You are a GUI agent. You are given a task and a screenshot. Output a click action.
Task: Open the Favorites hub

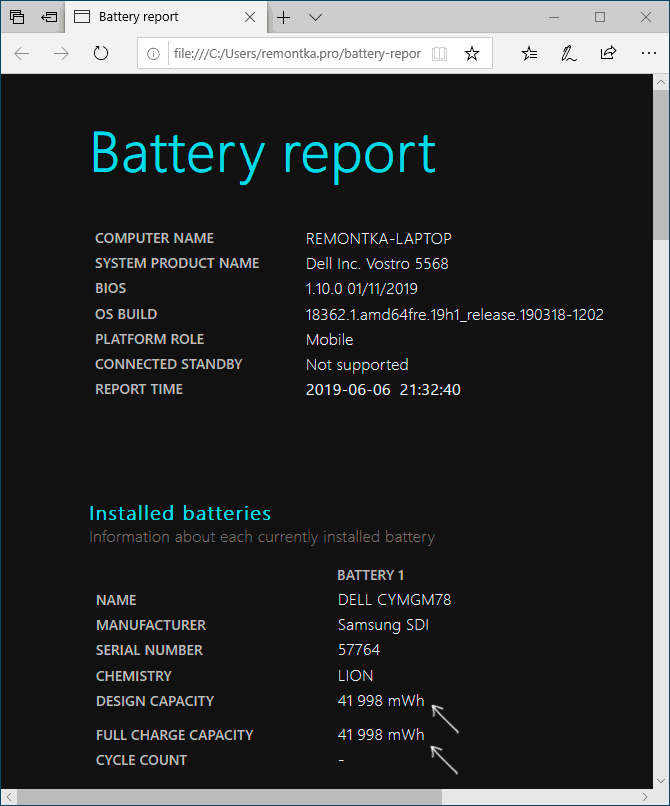tap(530, 53)
